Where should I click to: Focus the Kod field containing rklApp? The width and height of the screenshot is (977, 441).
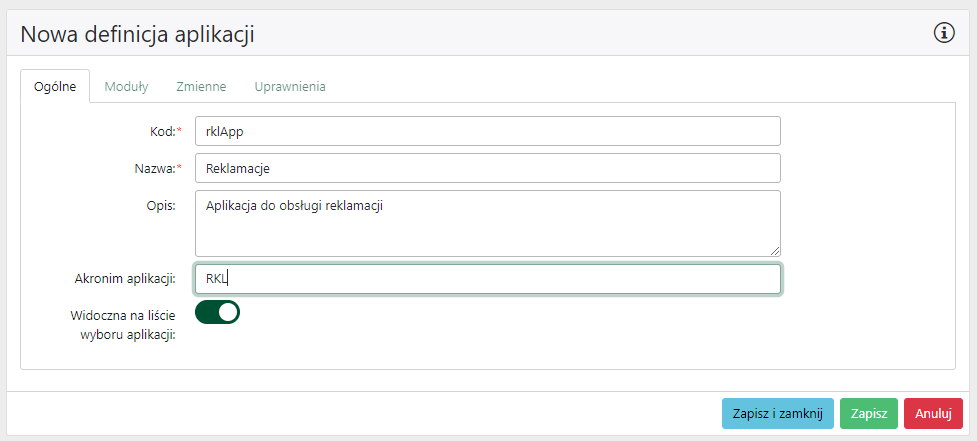pyautogui.click(x=487, y=131)
